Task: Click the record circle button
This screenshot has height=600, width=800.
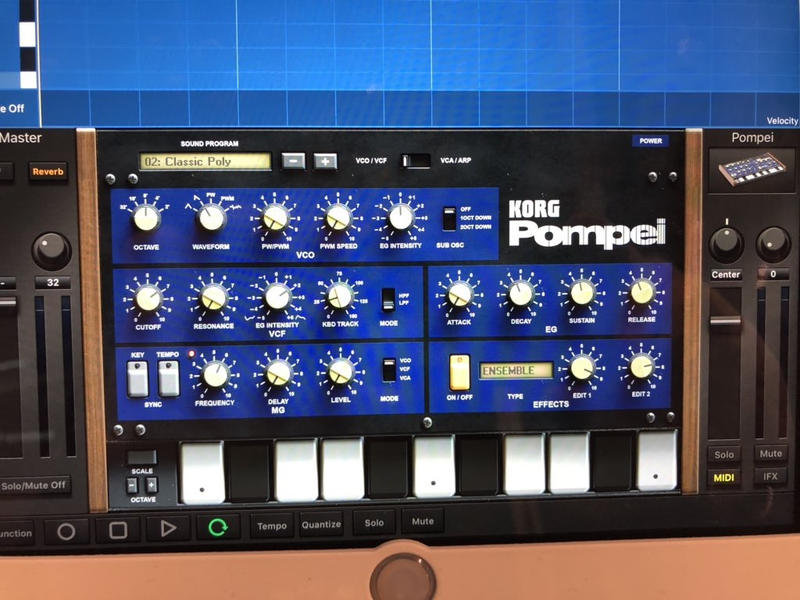Action: click(66, 532)
